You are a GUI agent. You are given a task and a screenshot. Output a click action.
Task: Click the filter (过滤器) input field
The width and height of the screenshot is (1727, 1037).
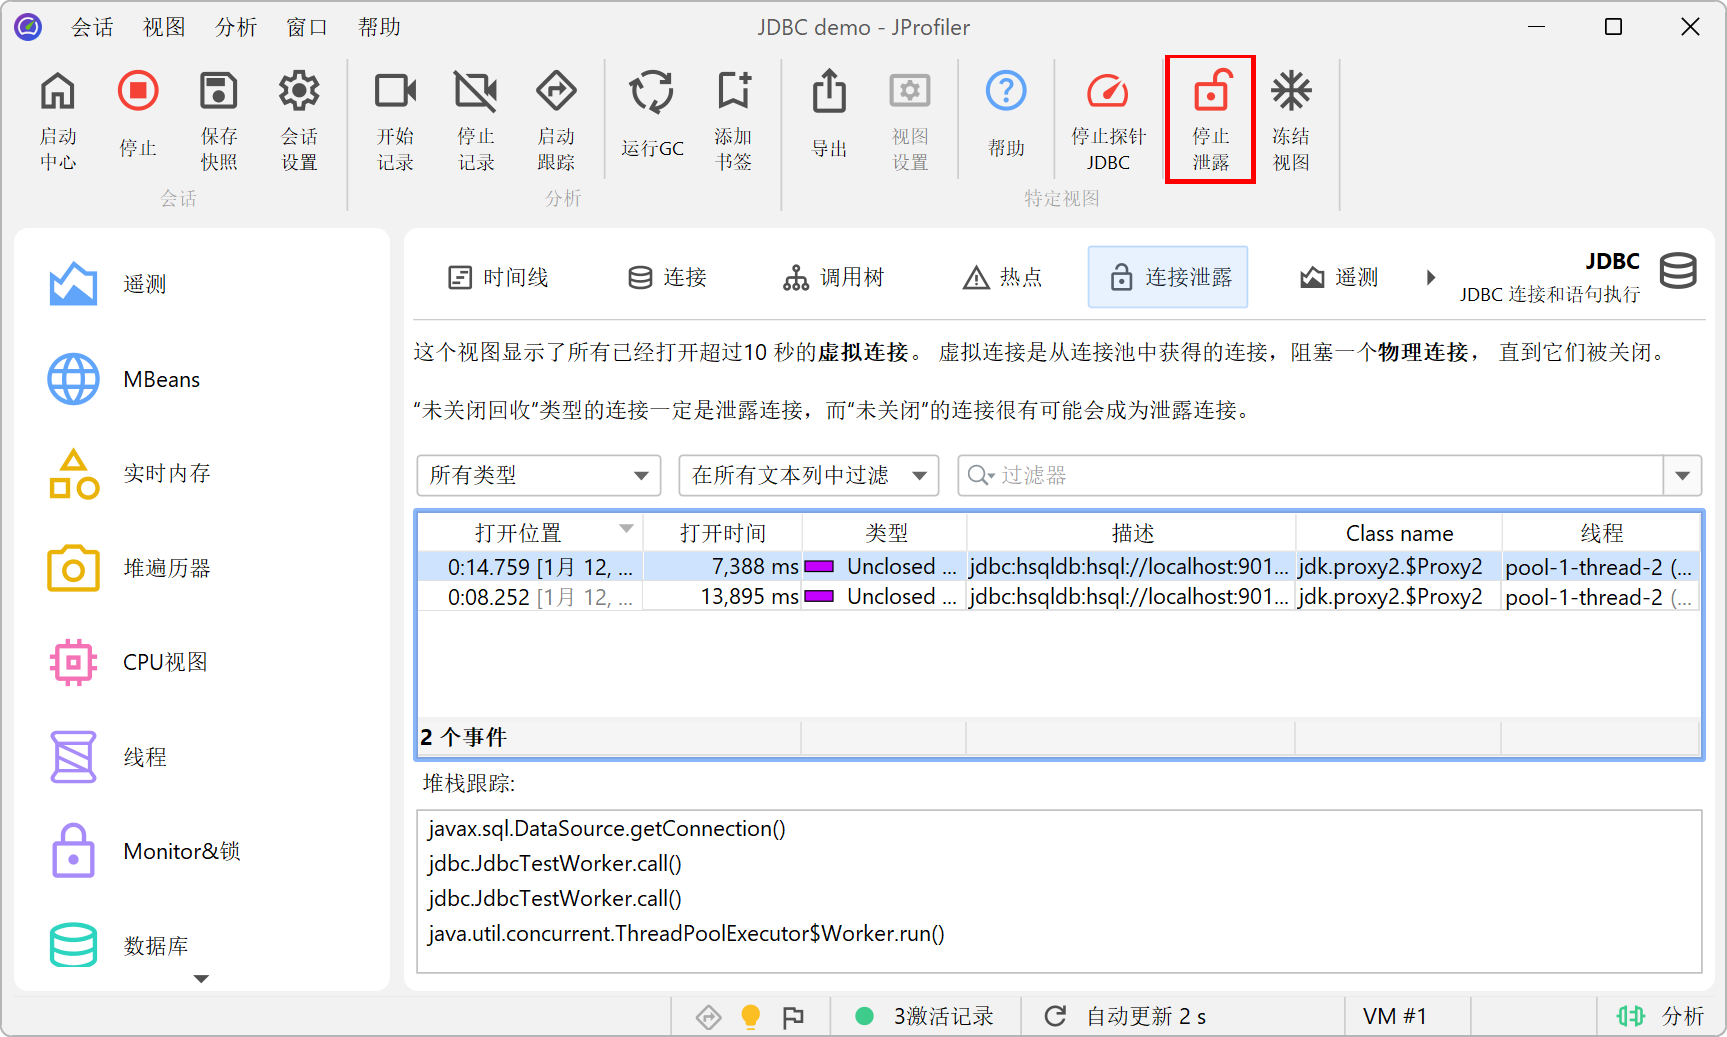[x=1330, y=475]
